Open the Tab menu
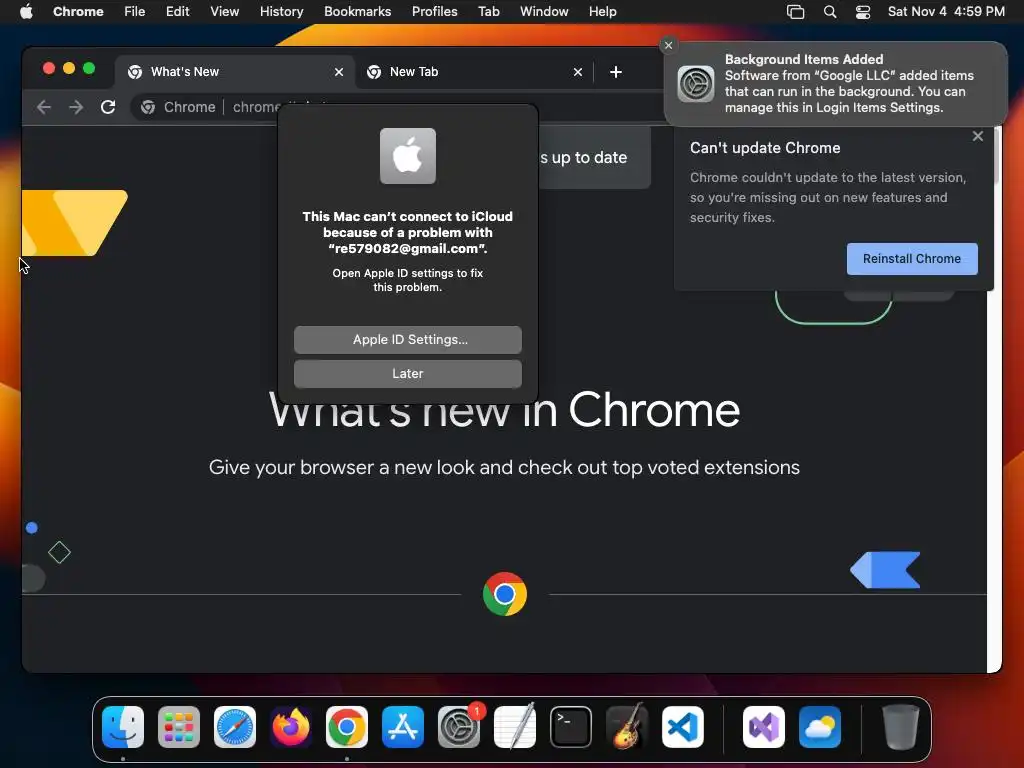This screenshot has height=768, width=1024. point(488,12)
